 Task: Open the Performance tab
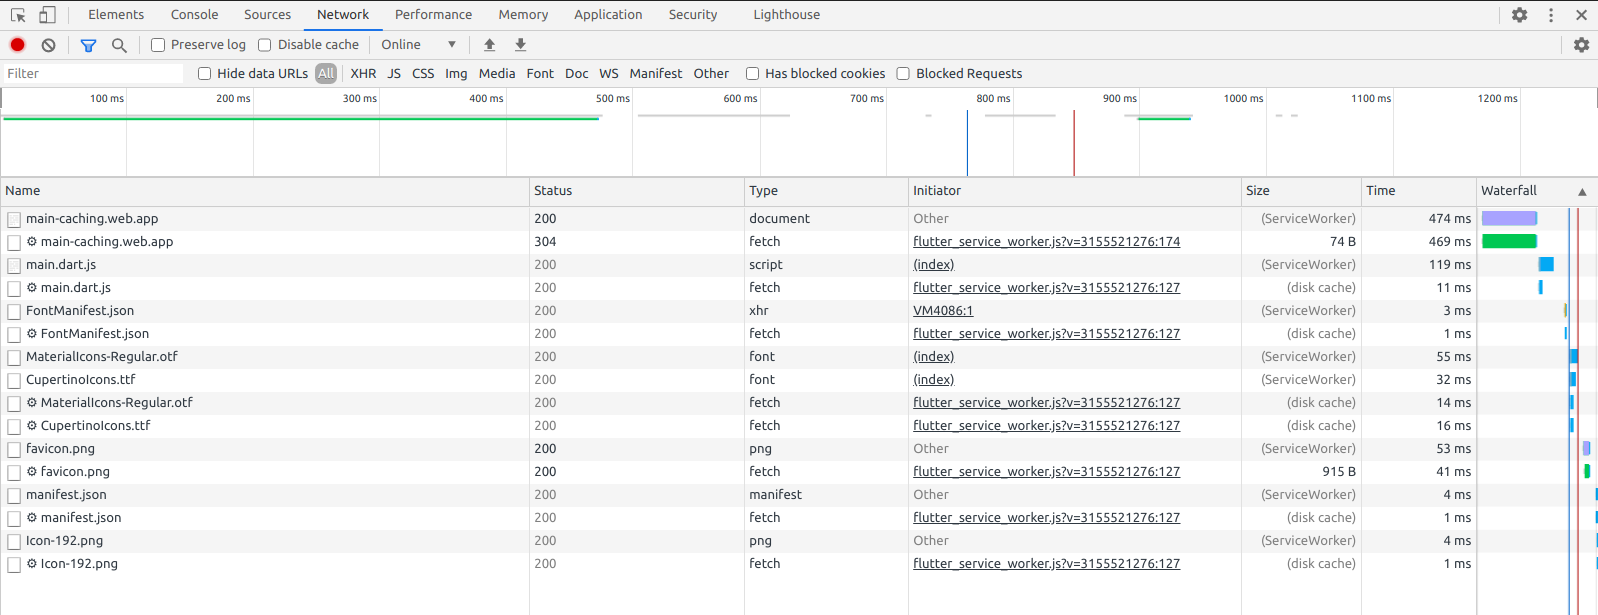433,15
